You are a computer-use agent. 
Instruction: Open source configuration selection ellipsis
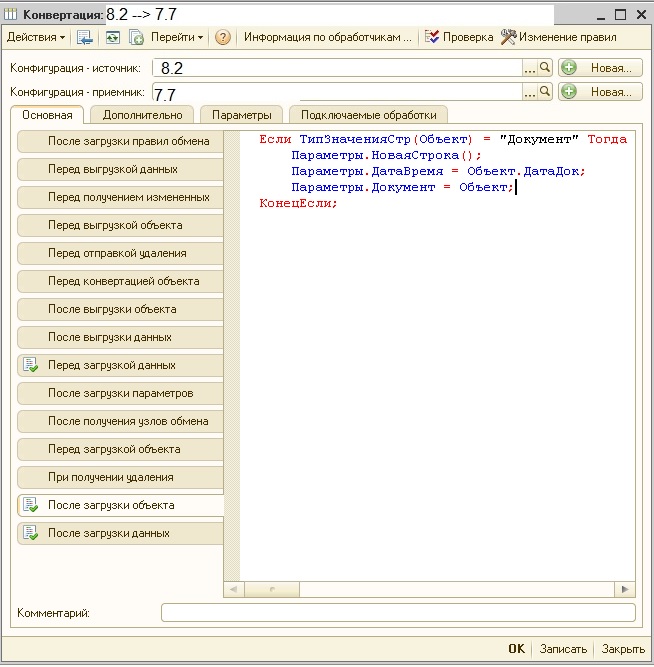point(529,68)
